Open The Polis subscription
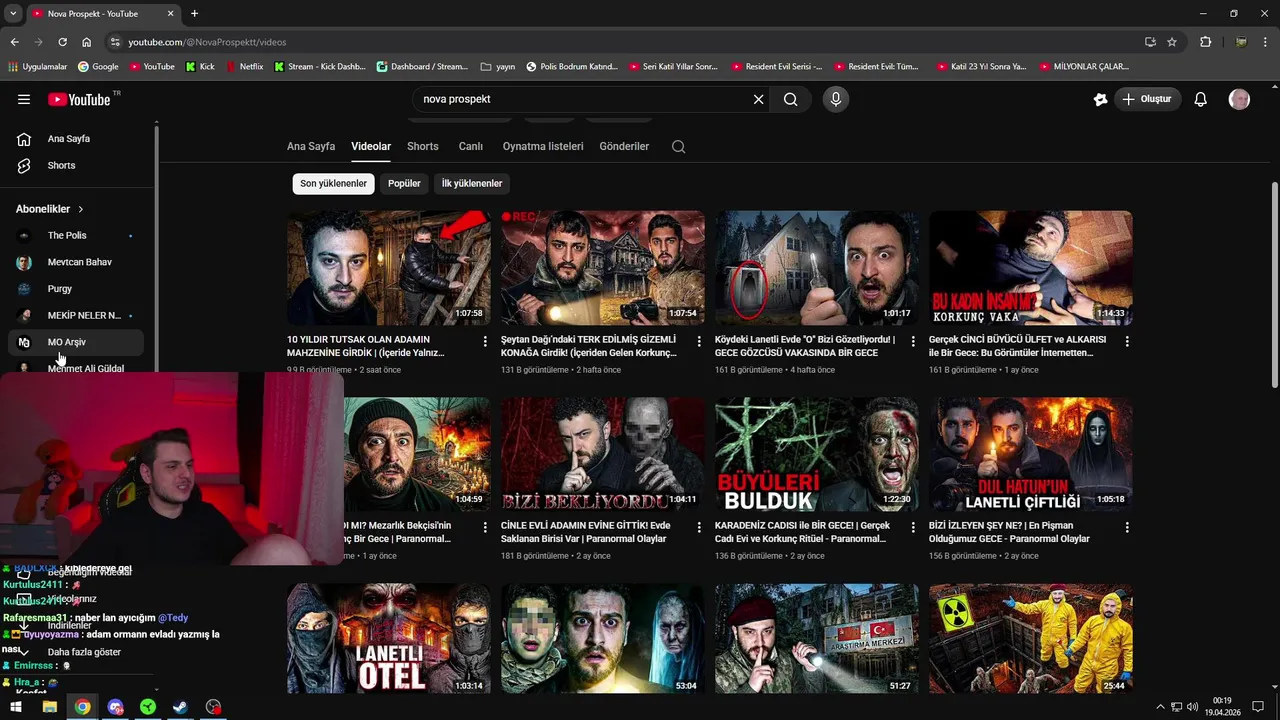Image resolution: width=1280 pixels, height=720 pixels. click(76, 235)
